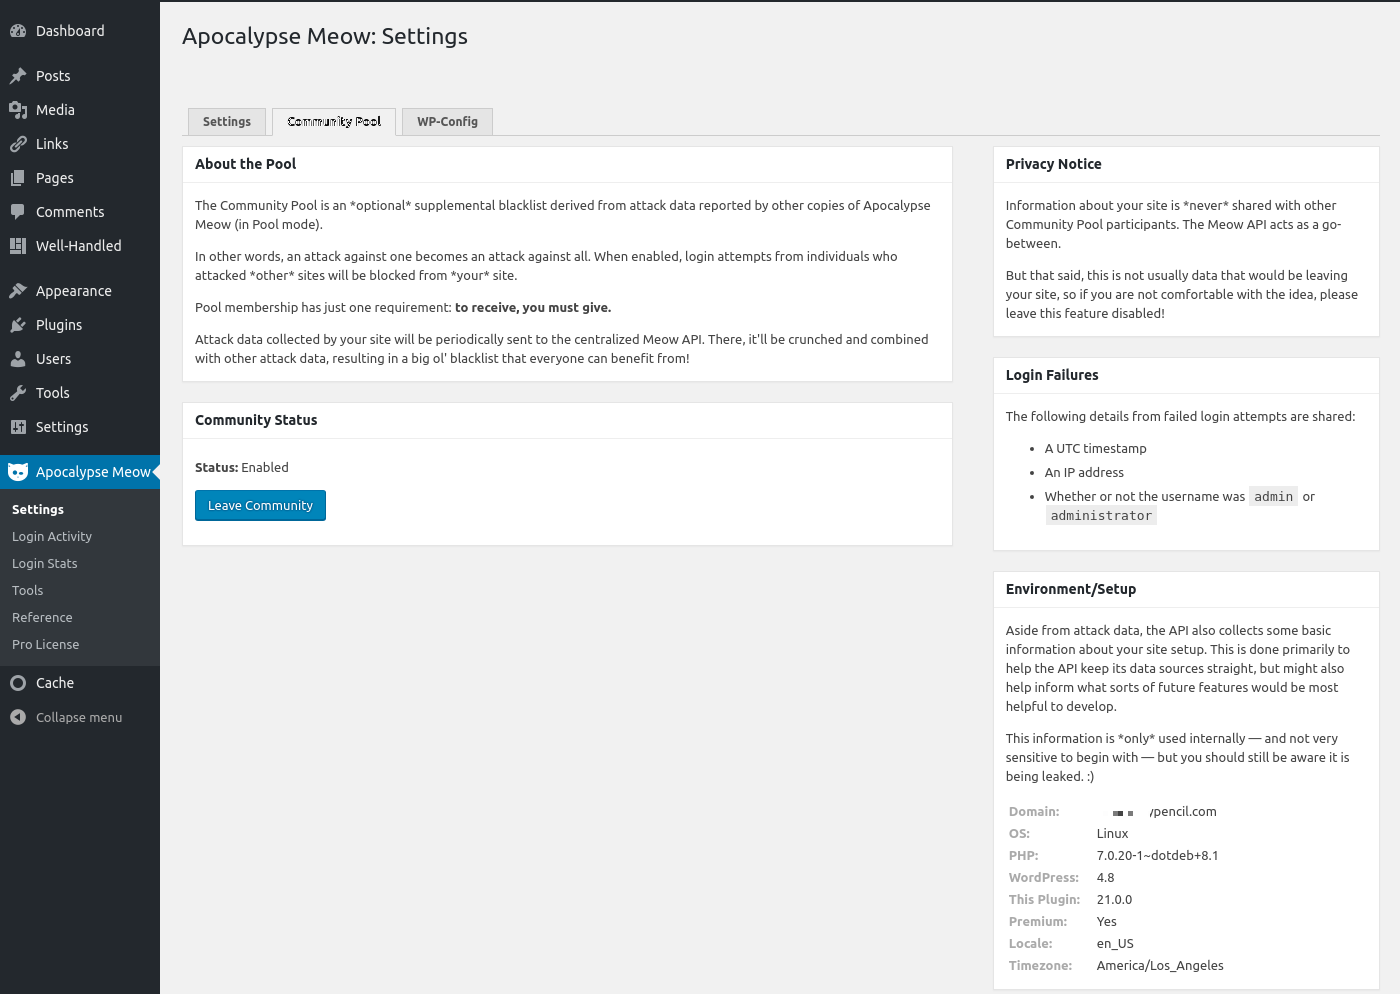Click the 'admin' code text
The height and width of the screenshot is (994, 1400).
(1274, 497)
